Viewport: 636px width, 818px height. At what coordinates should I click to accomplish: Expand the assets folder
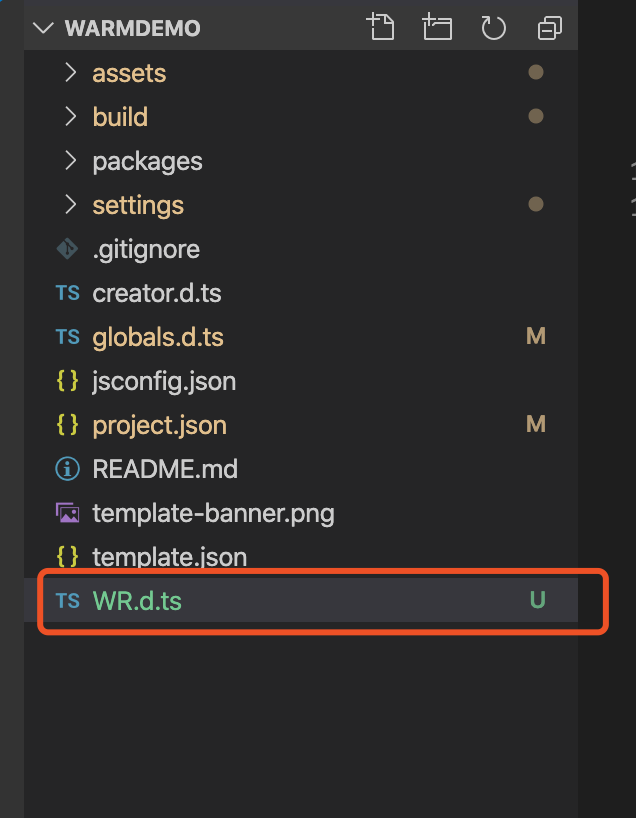pos(70,73)
